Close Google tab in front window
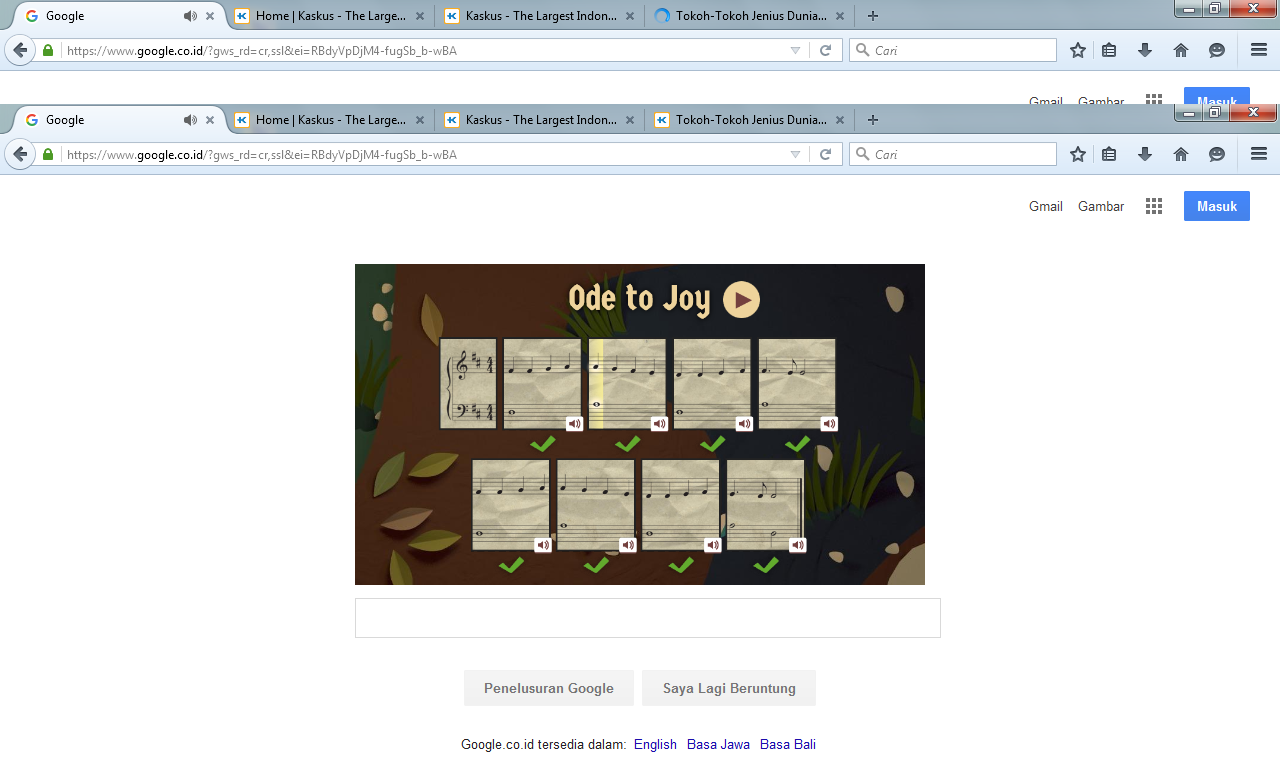The width and height of the screenshot is (1280, 768). pyautogui.click(x=210, y=120)
